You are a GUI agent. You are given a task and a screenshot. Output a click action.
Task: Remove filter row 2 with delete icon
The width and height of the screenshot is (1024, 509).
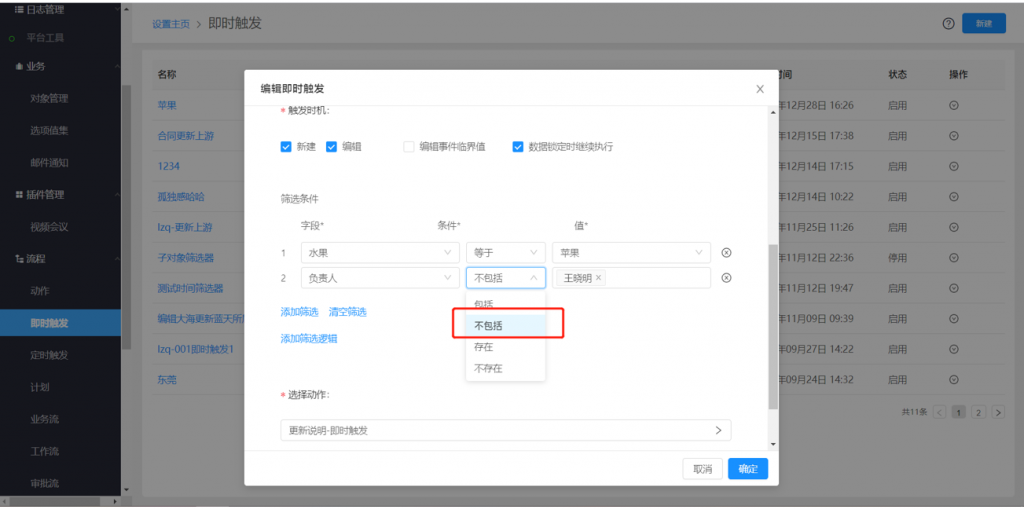click(727, 278)
